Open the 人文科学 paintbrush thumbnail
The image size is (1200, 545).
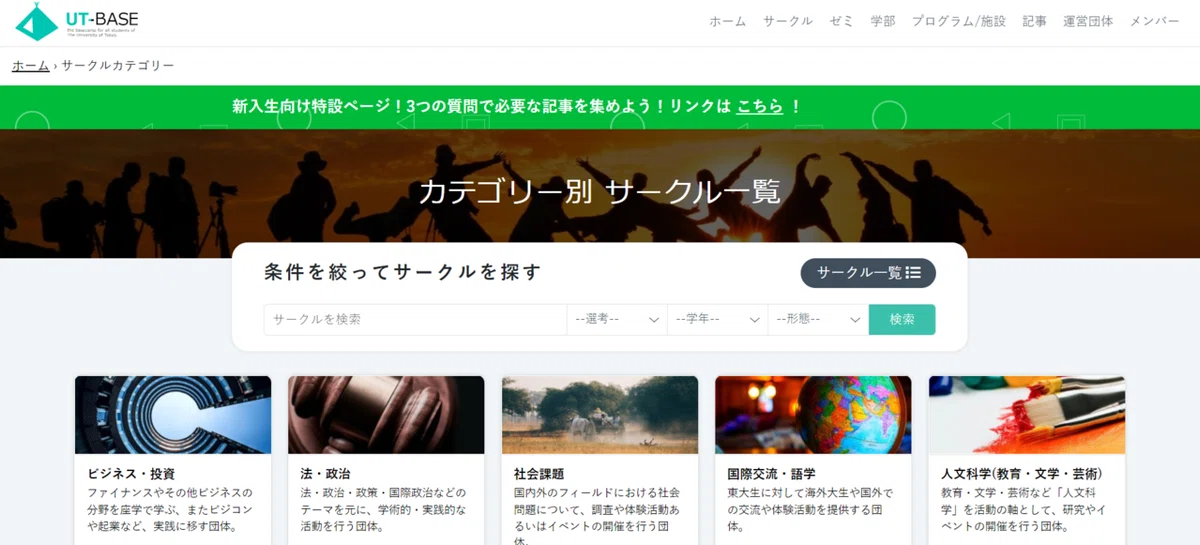point(1027,415)
